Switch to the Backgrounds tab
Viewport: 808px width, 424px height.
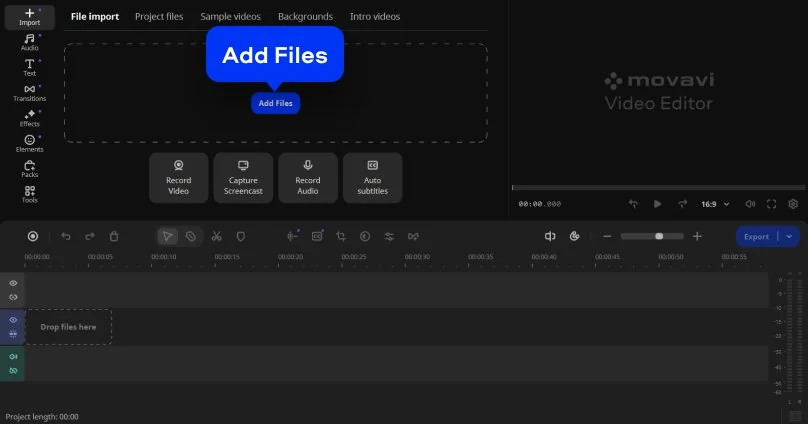pos(305,17)
